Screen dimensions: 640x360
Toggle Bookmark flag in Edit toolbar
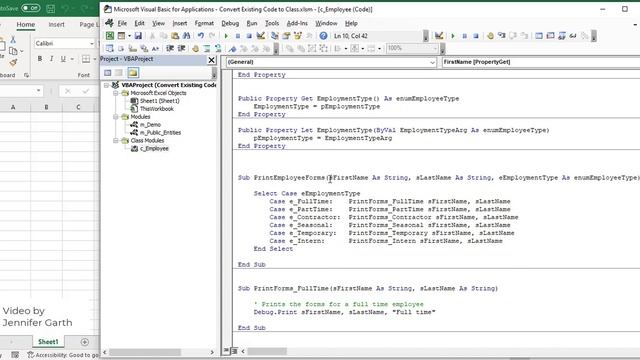(x=232, y=49)
